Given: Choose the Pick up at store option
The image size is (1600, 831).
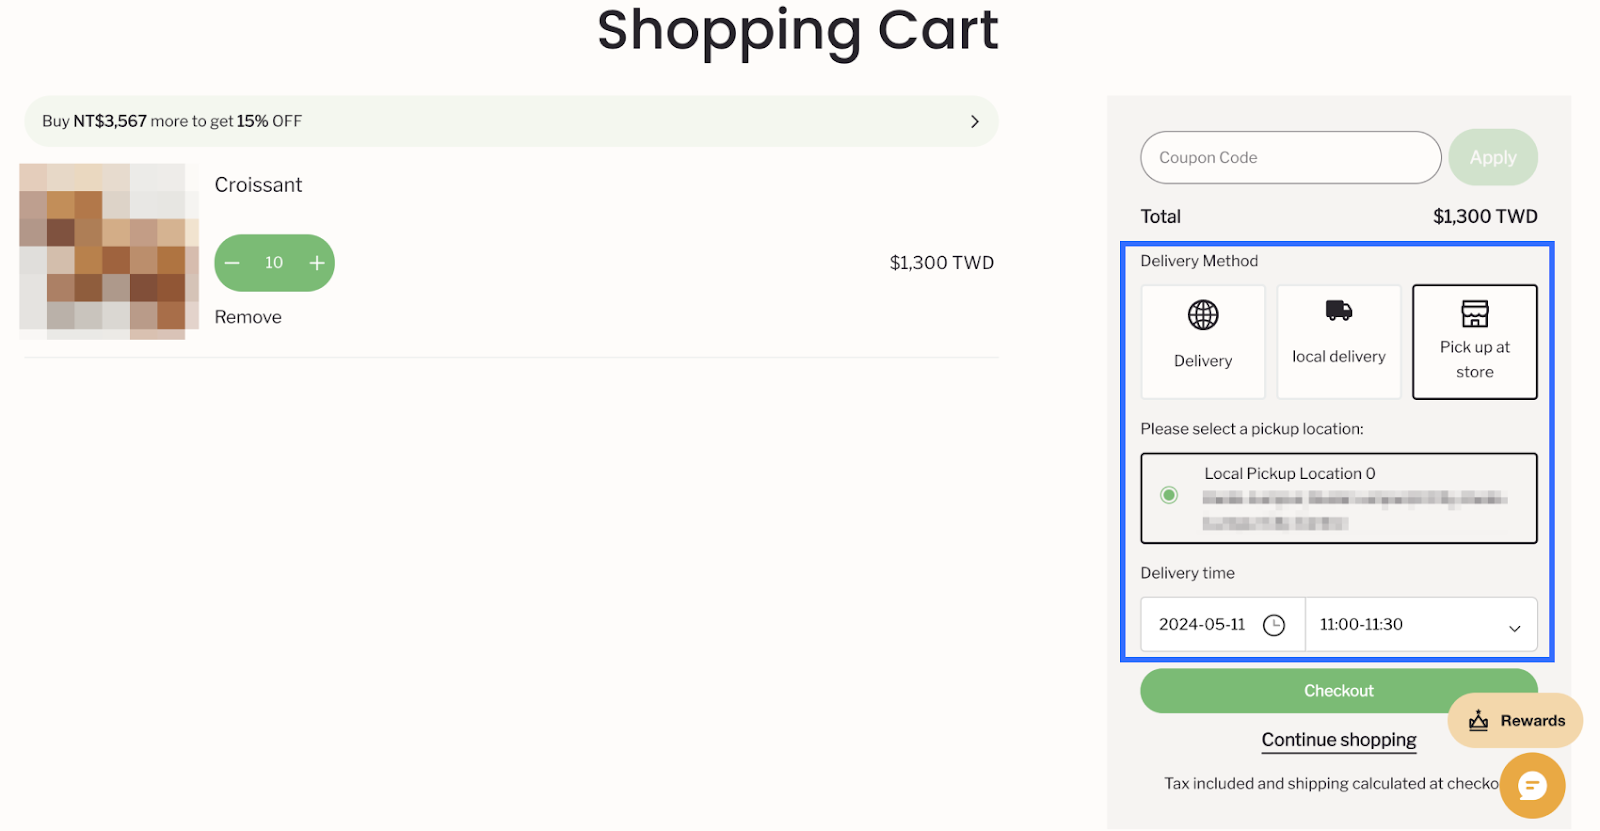Looking at the screenshot, I should pos(1474,343).
